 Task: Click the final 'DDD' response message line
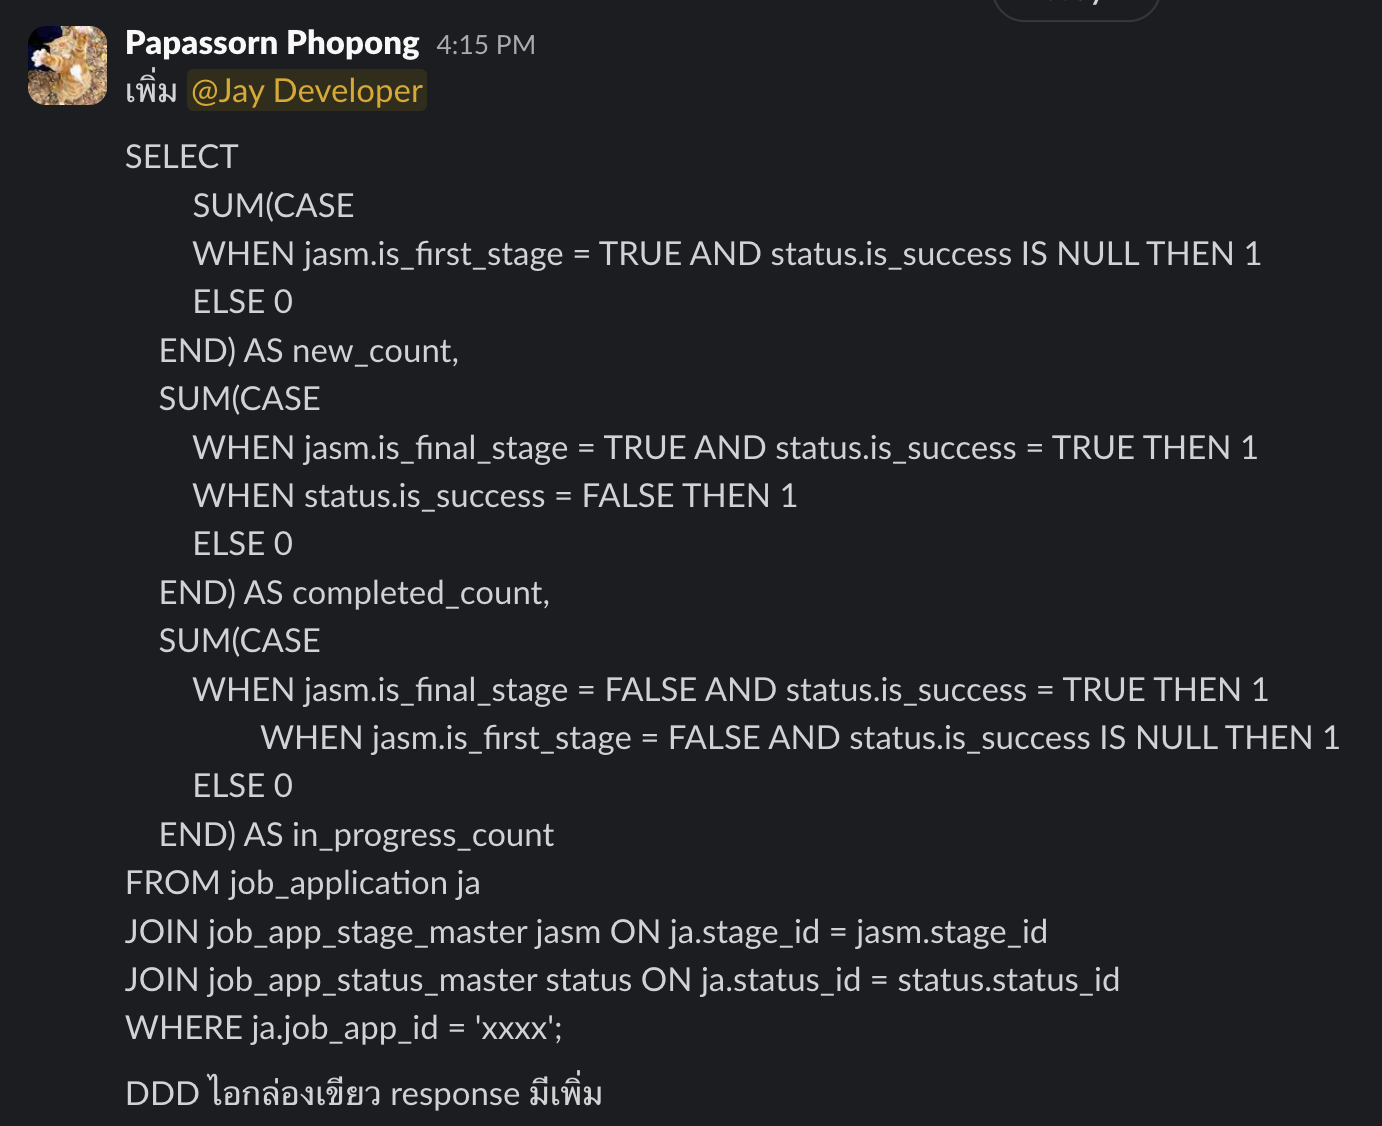(363, 1093)
